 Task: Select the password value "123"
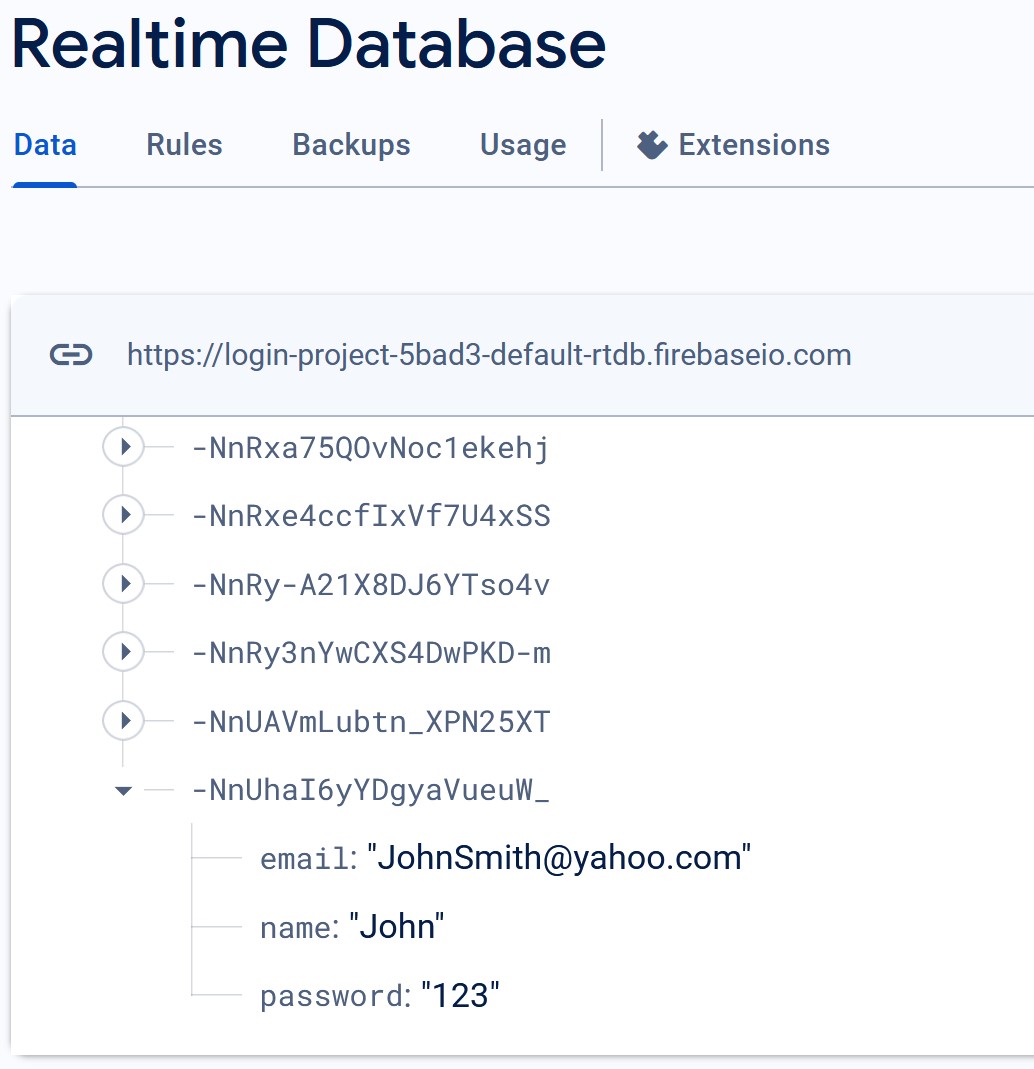[460, 995]
